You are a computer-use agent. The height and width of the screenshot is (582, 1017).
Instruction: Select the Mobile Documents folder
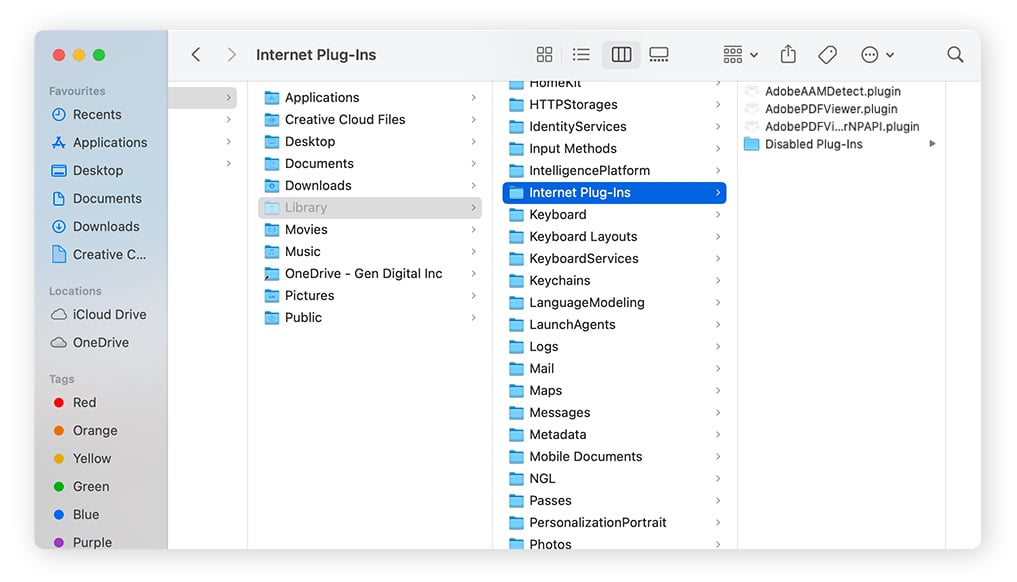pos(614,457)
